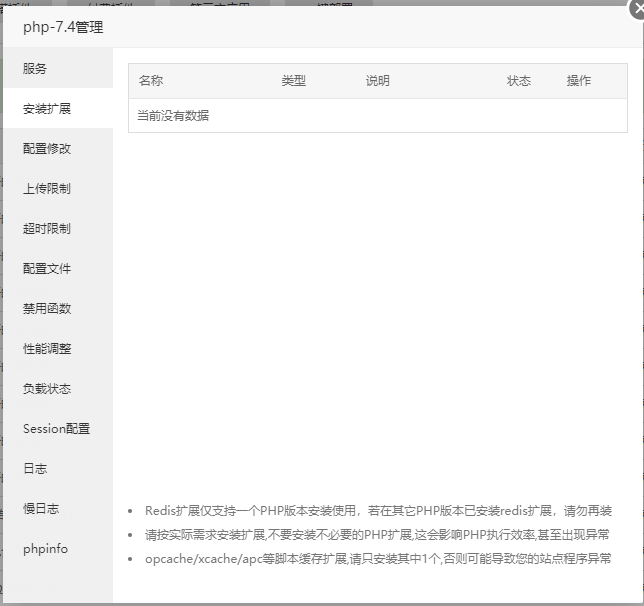Open the Session配置 tab
This screenshot has height=606, width=644.
(x=58, y=429)
